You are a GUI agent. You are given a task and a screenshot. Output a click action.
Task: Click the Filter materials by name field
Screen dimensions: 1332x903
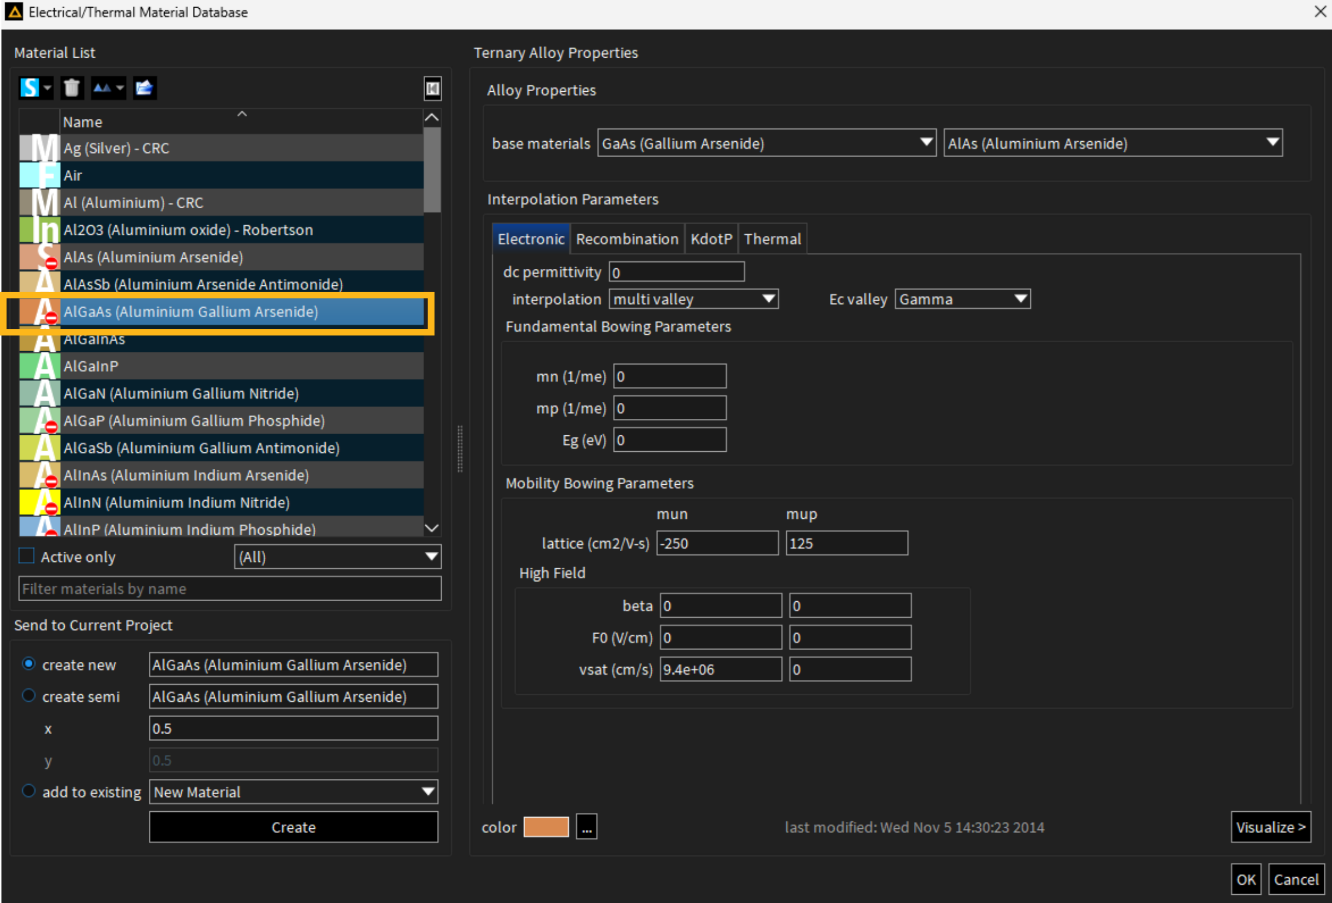point(230,589)
